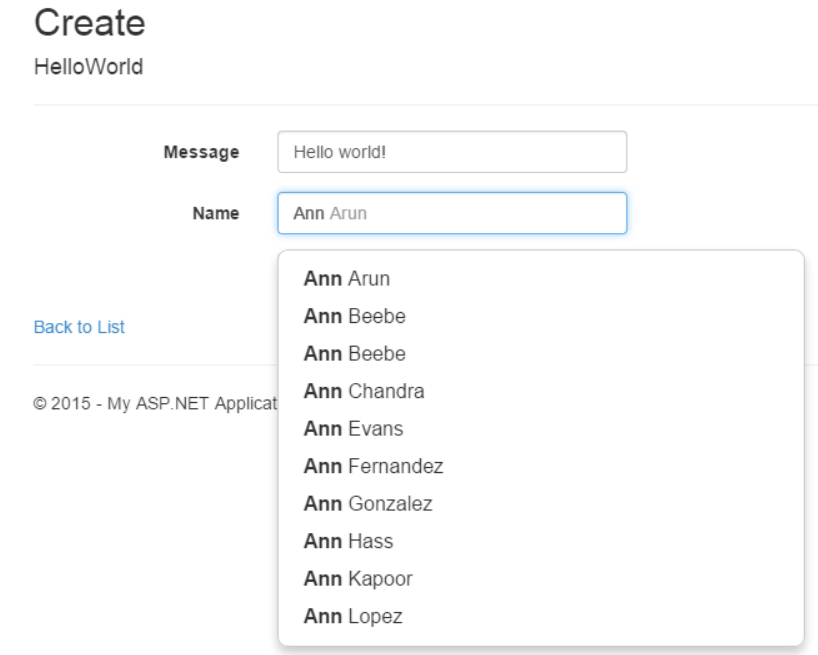Pick Ann Hass from the suggestions
Image resolution: width=818 pixels, height=655 pixels.
click(x=348, y=542)
